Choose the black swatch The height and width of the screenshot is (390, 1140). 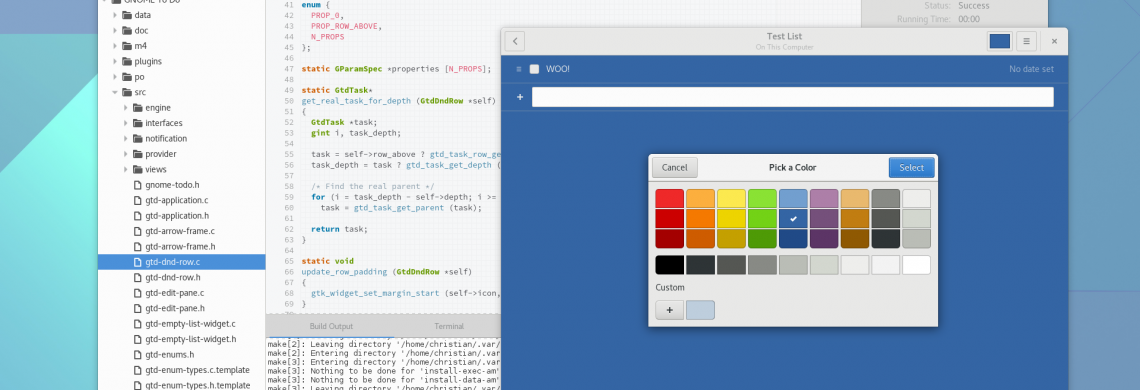pyautogui.click(x=670, y=265)
